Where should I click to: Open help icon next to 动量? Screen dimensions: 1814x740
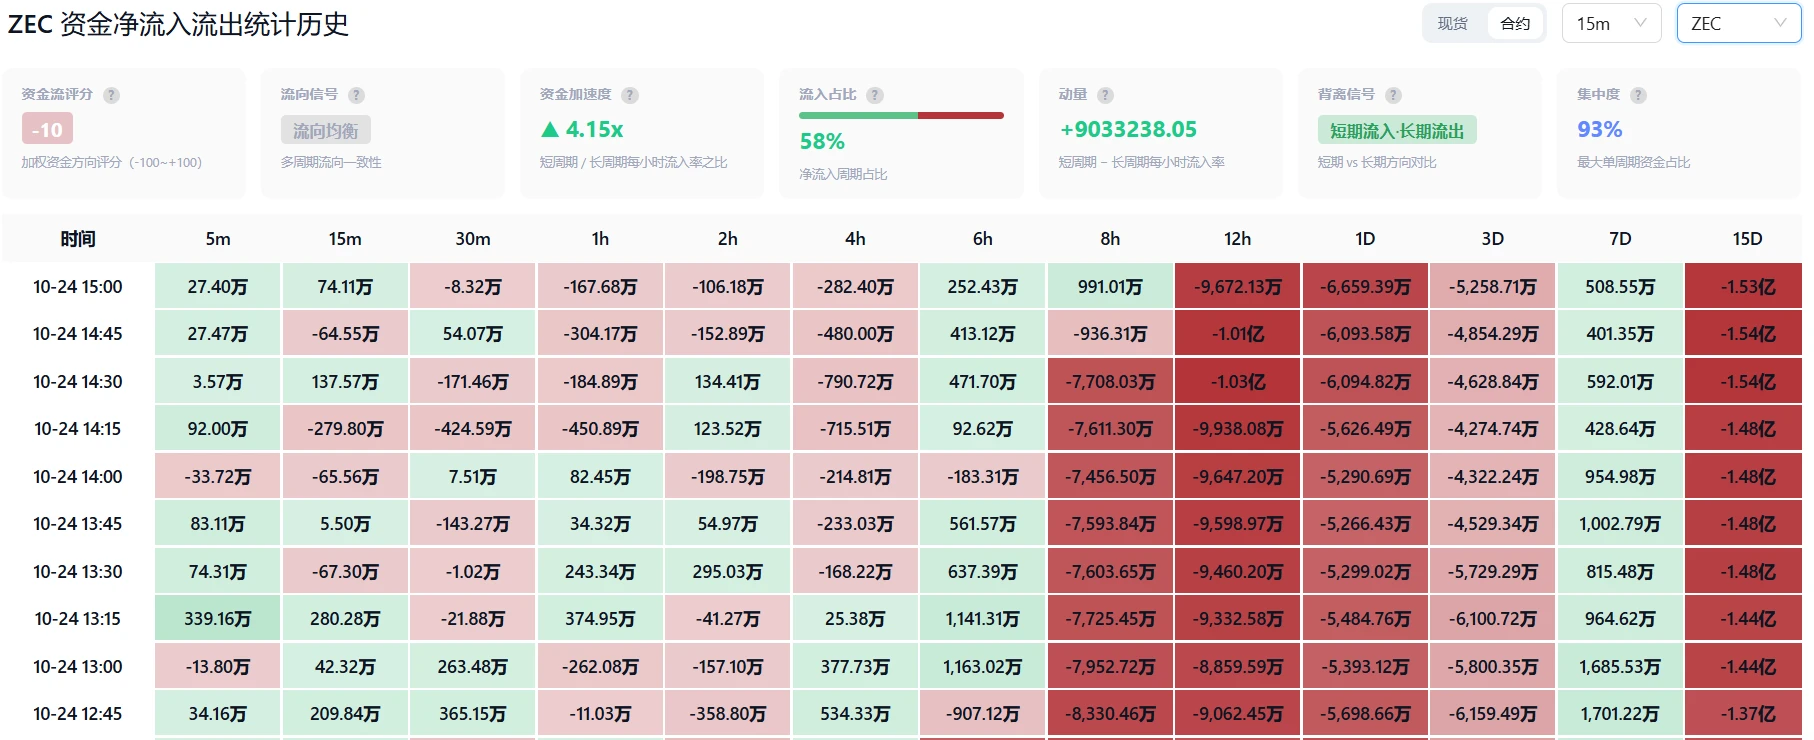[x=1105, y=95]
